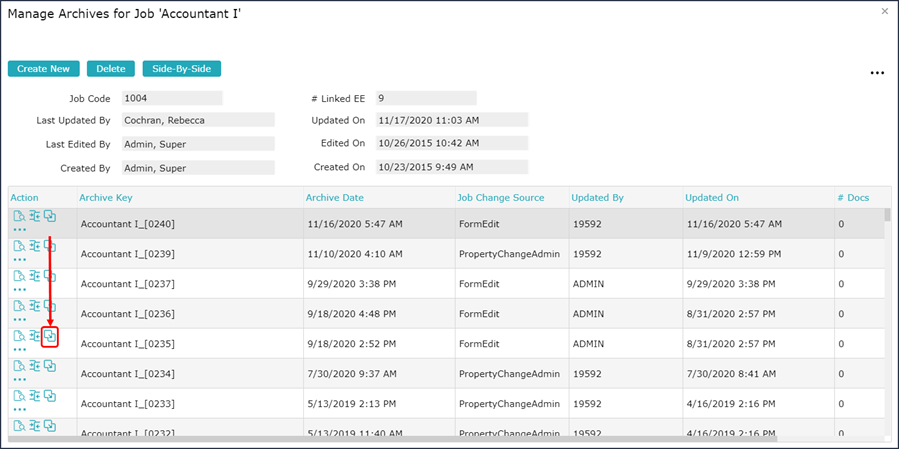The image size is (899, 449).
Task: Click the Job Change Source column header
Action: coord(500,198)
